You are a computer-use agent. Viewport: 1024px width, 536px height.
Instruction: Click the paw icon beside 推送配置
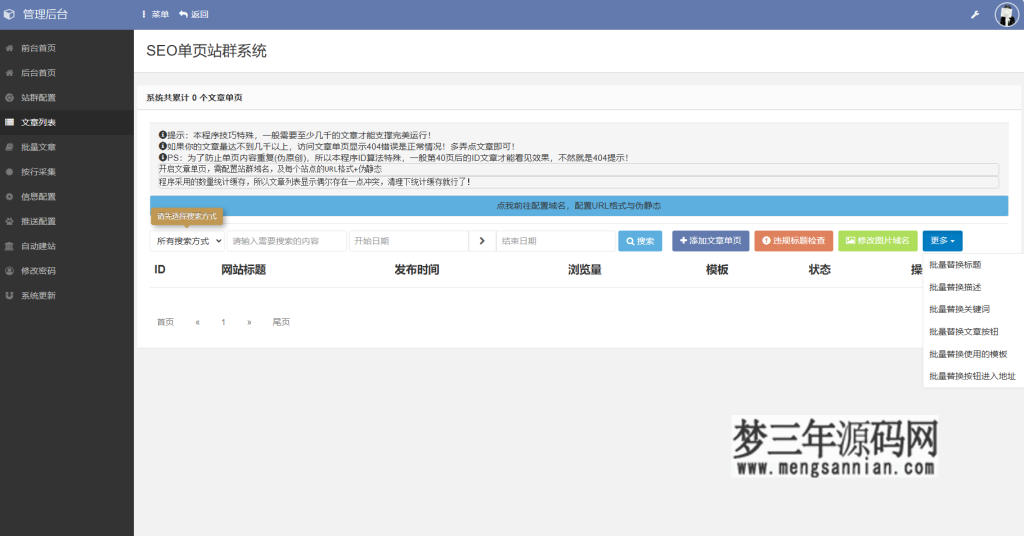click(x=9, y=221)
